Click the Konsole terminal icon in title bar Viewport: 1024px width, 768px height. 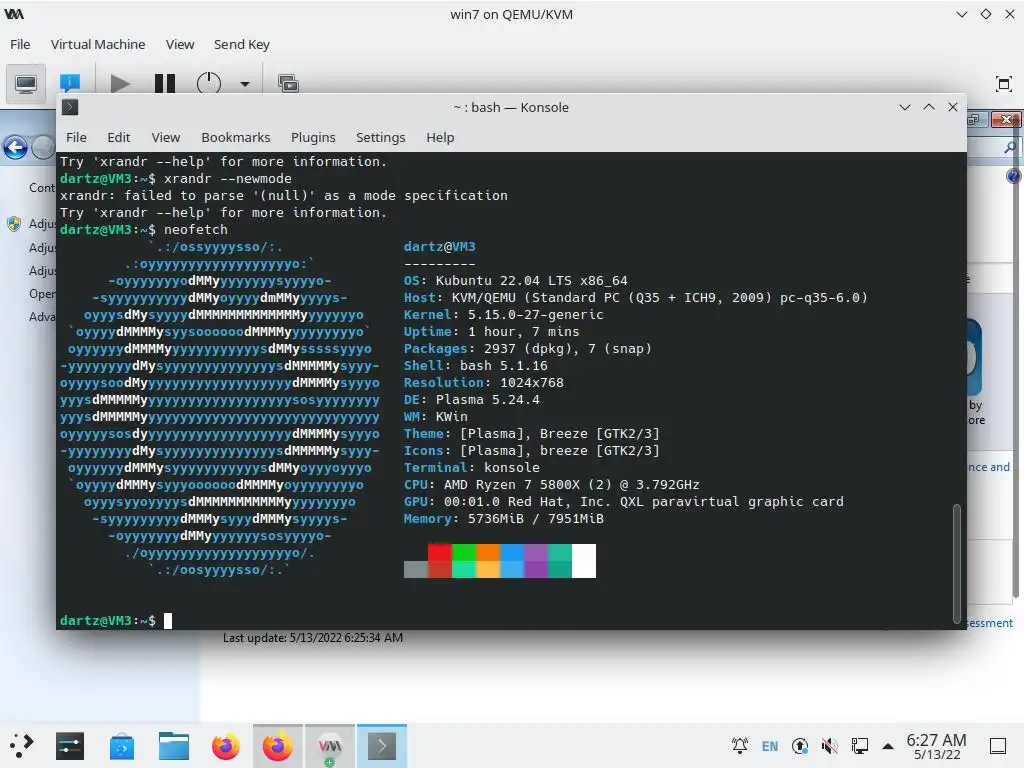tap(70, 107)
